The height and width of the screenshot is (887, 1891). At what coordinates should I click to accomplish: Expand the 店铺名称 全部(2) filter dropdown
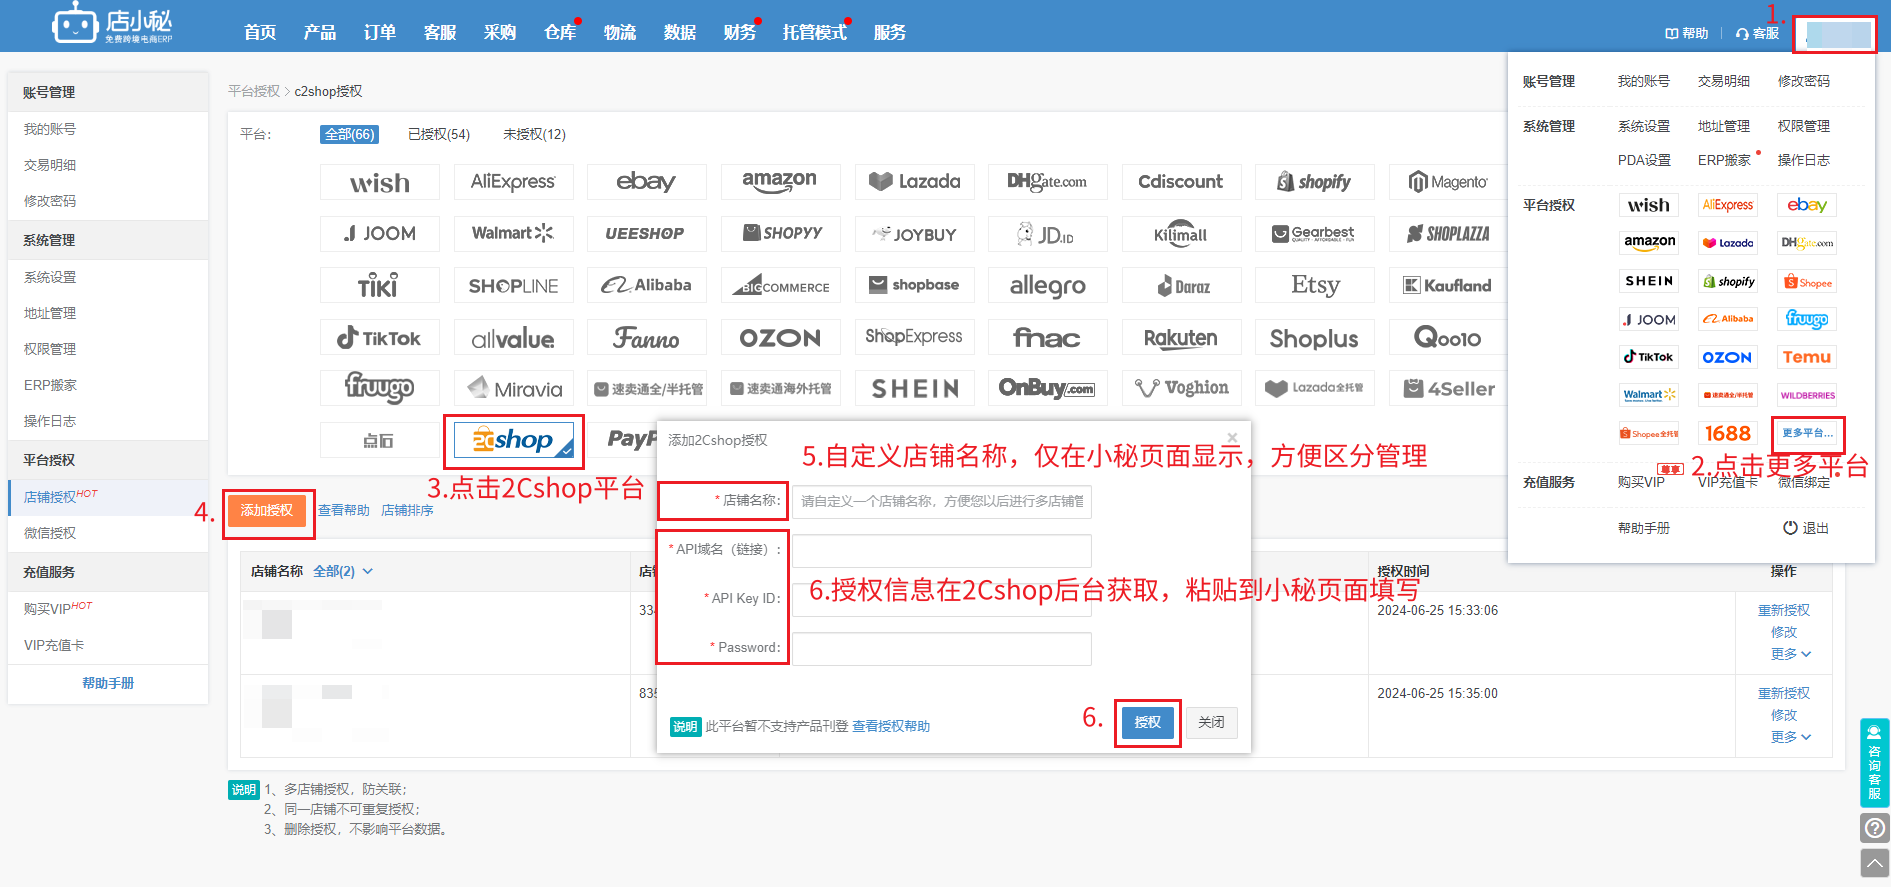(343, 571)
